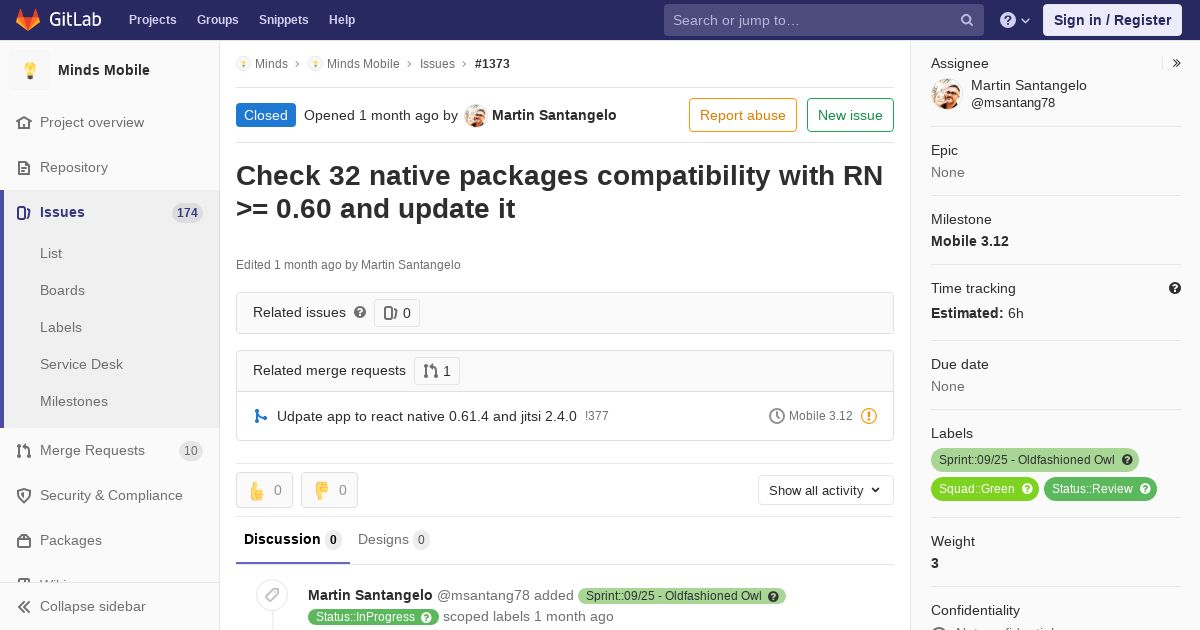Screen dimensions: 1200x630
Task: Click Sprint::09/25 label in activity note
Action: [x=682, y=596]
